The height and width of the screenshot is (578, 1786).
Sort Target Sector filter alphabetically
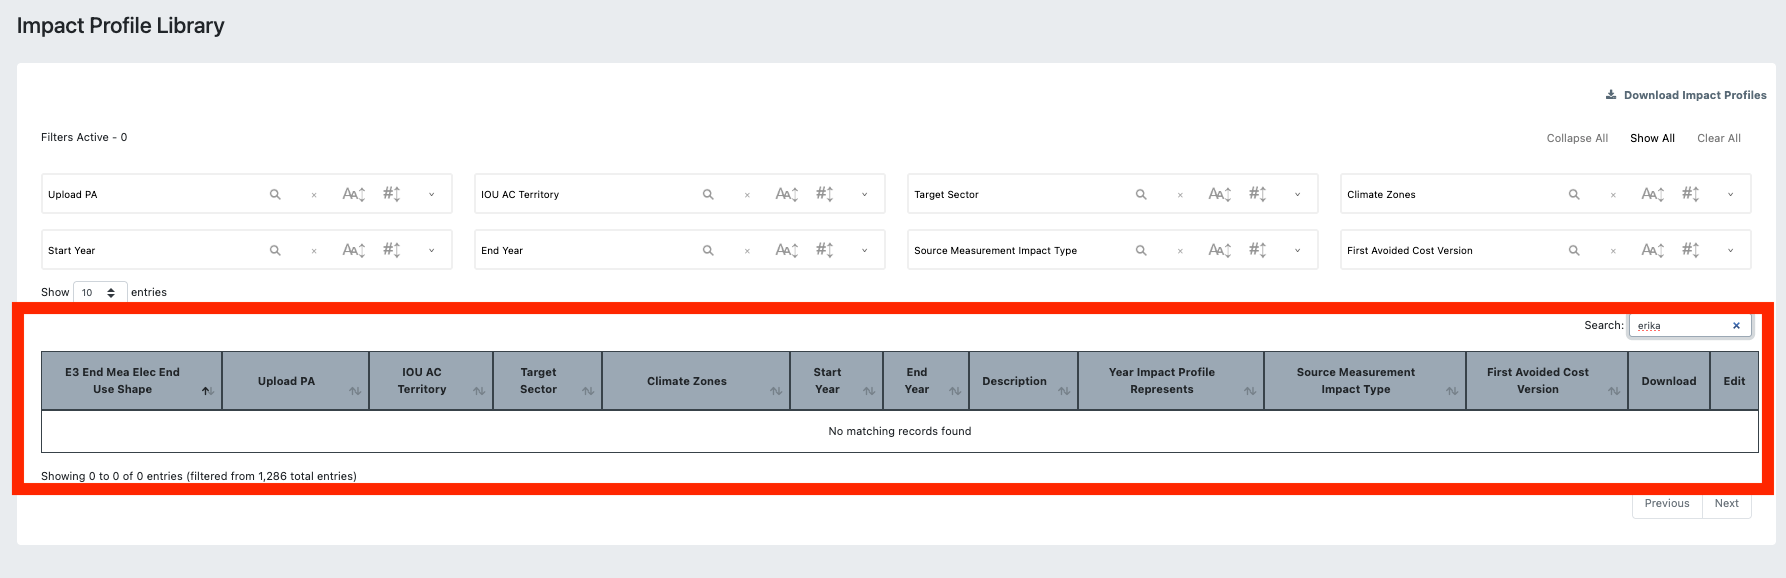coord(1220,194)
